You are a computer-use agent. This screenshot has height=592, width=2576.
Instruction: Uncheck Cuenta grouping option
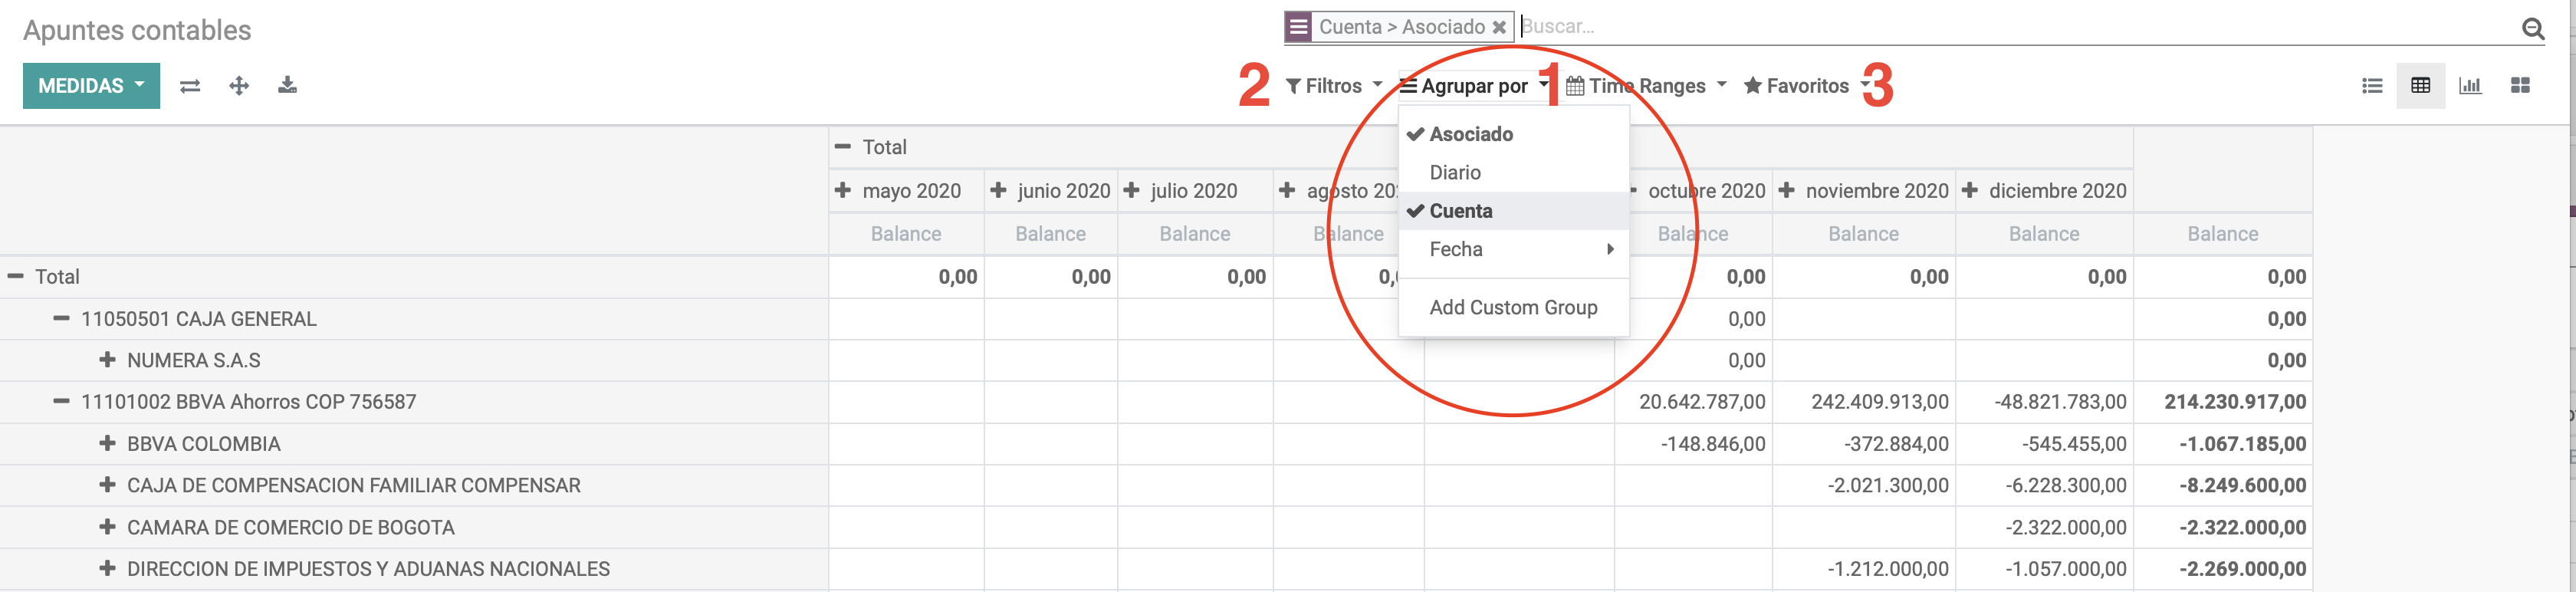click(1460, 211)
